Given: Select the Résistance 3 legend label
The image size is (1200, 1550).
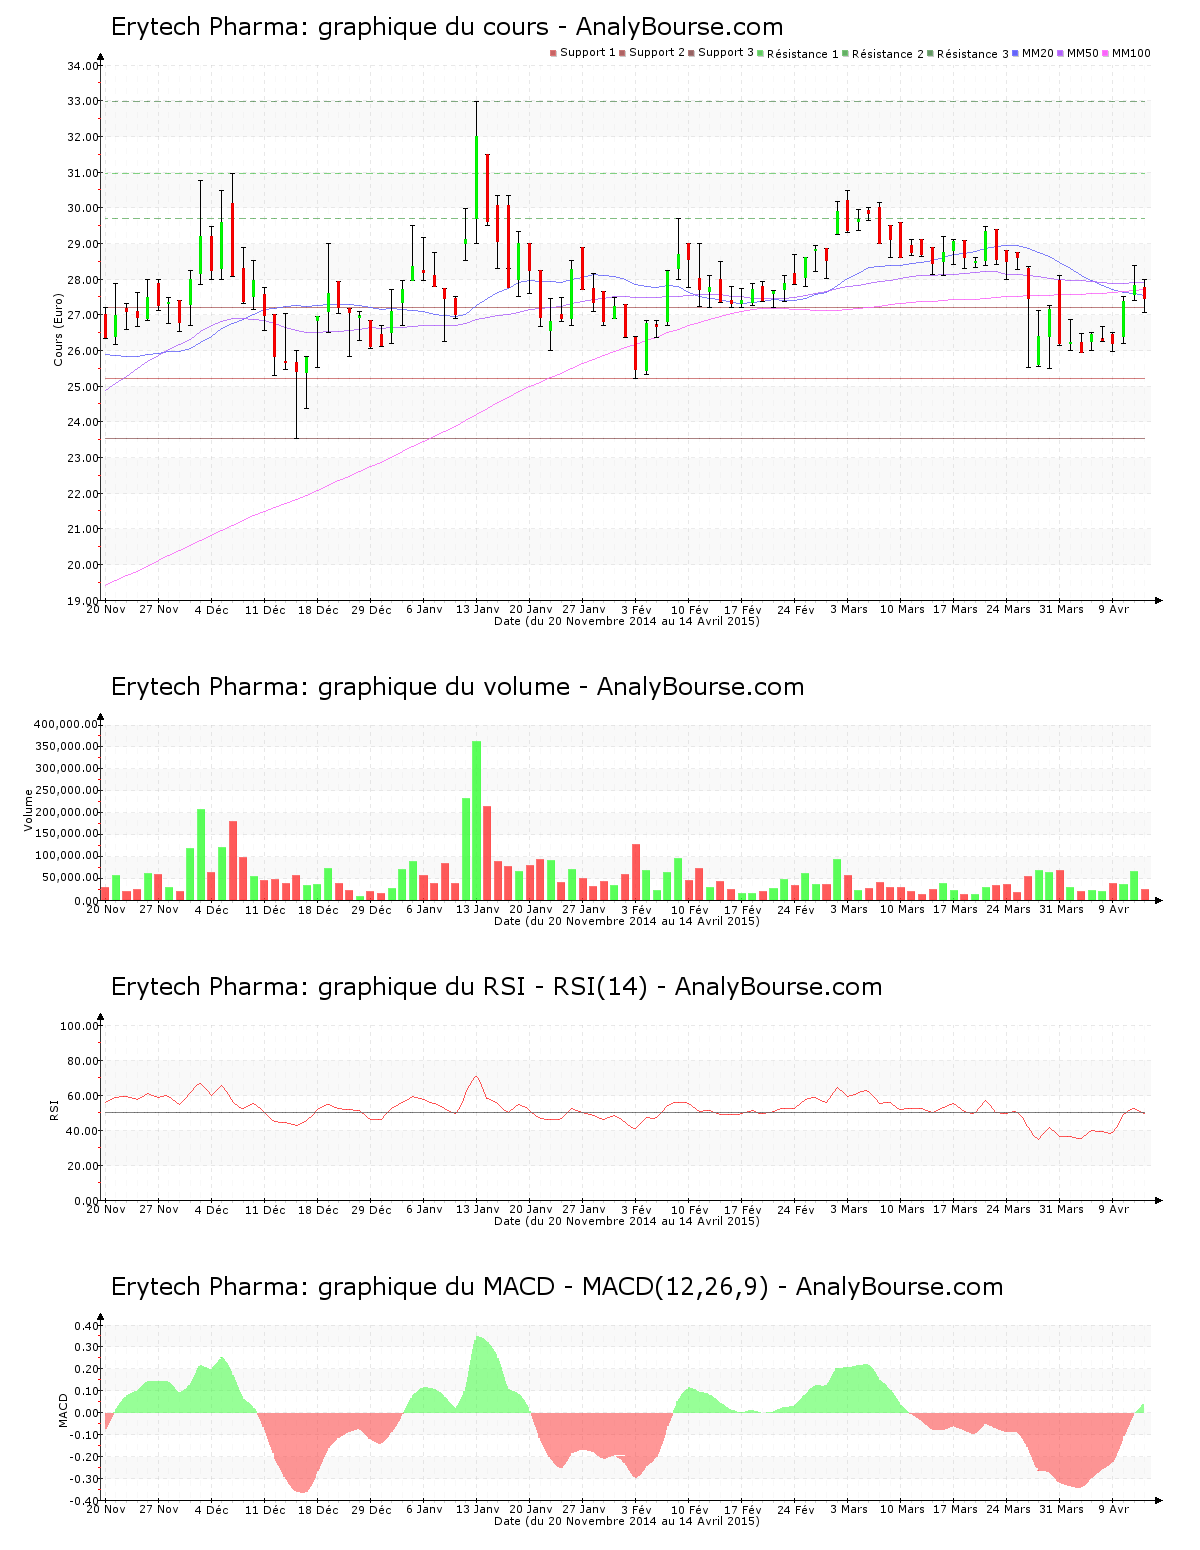Looking at the screenshot, I should point(973,53).
